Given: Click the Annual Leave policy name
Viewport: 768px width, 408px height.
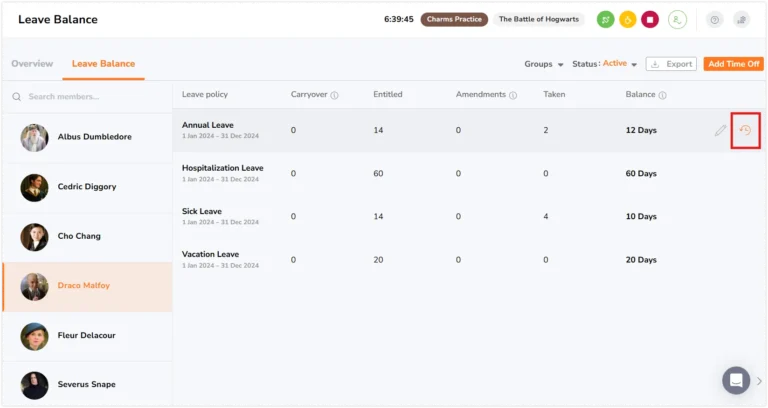Looking at the screenshot, I should [x=208, y=125].
